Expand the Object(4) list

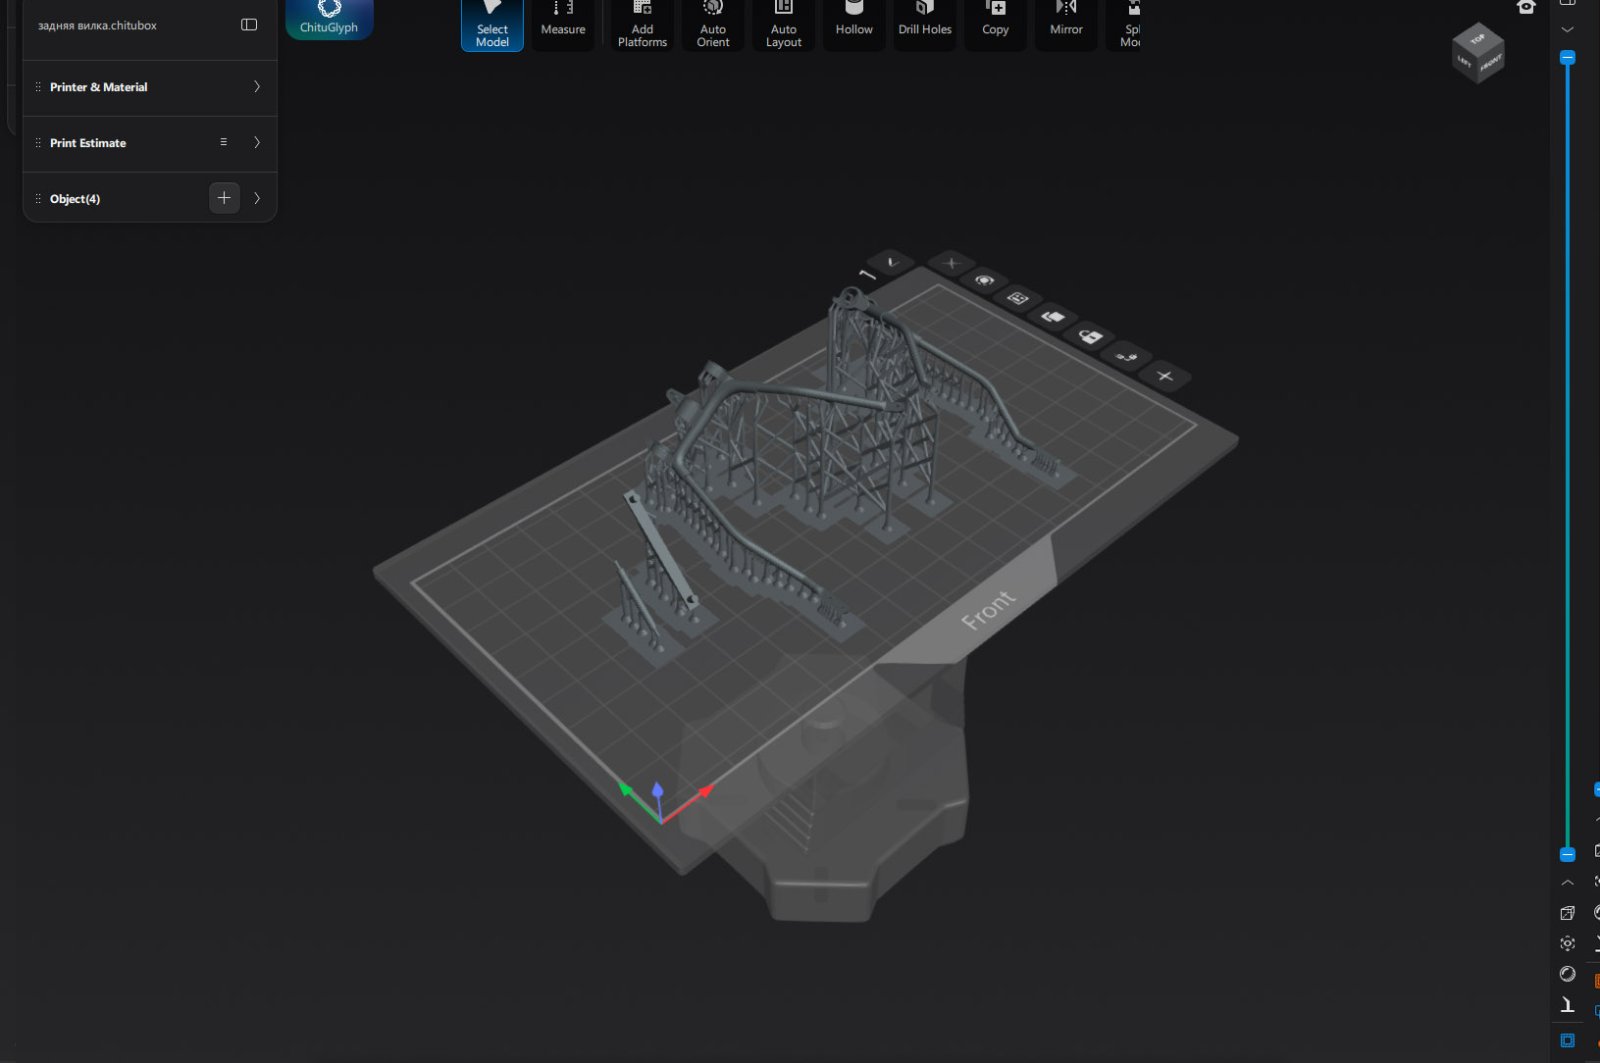[257, 199]
